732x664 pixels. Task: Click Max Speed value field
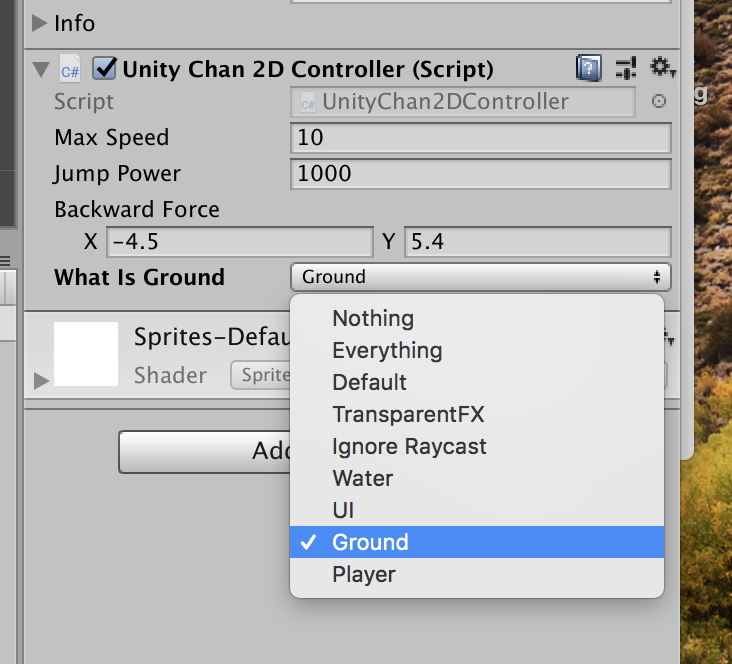pyautogui.click(x=481, y=138)
